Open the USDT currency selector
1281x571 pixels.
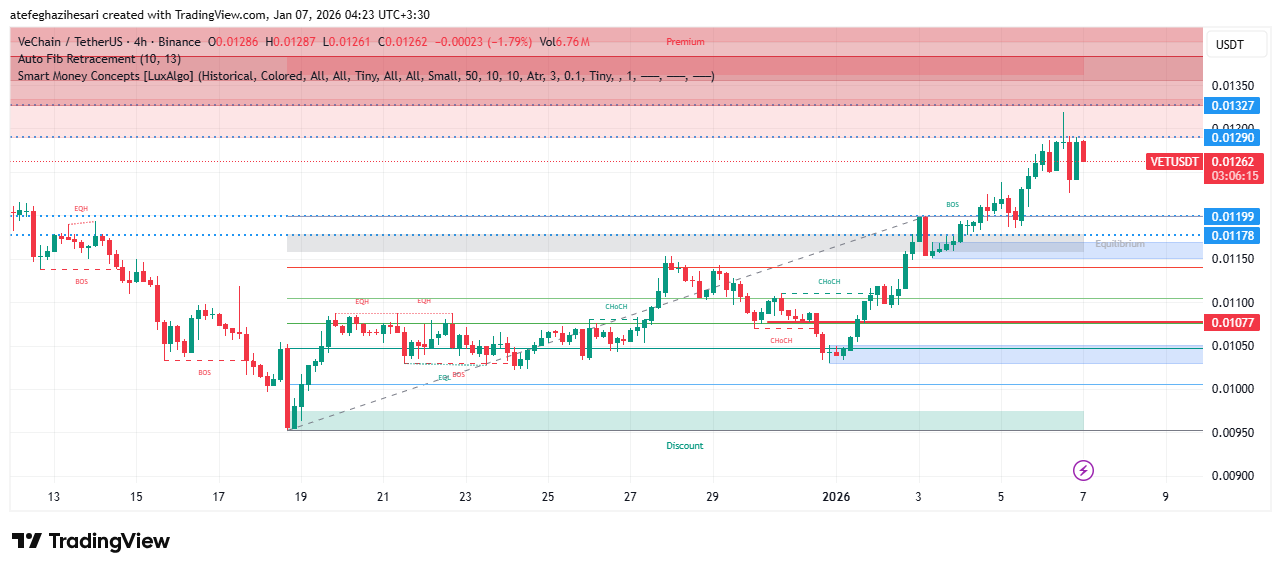[x=1229, y=45]
